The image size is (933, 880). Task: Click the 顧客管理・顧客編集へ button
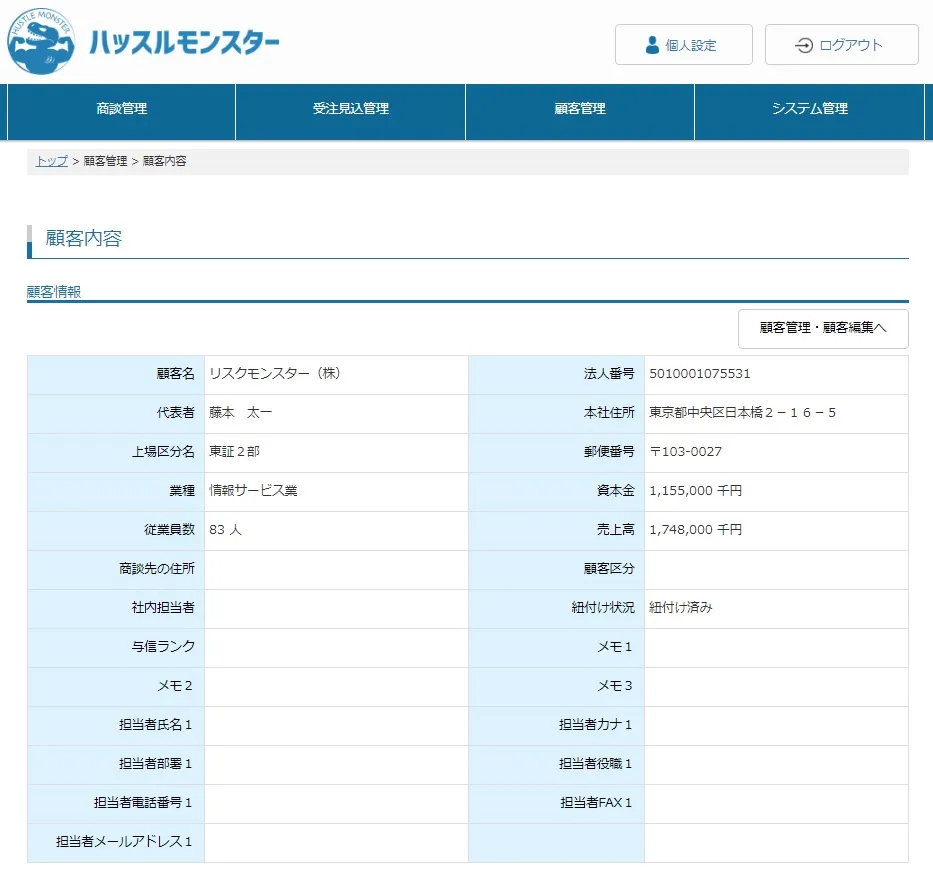[823, 328]
